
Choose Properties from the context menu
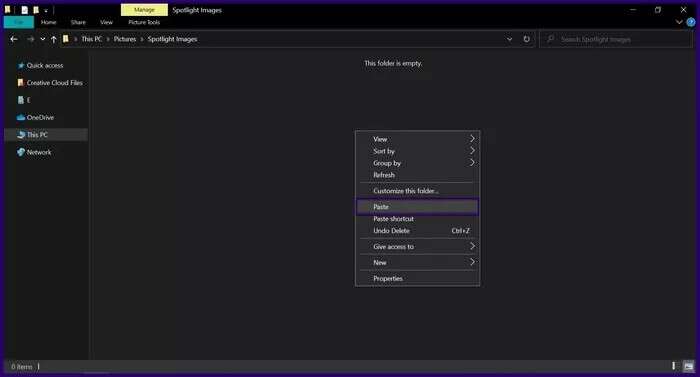tap(417, 278)
